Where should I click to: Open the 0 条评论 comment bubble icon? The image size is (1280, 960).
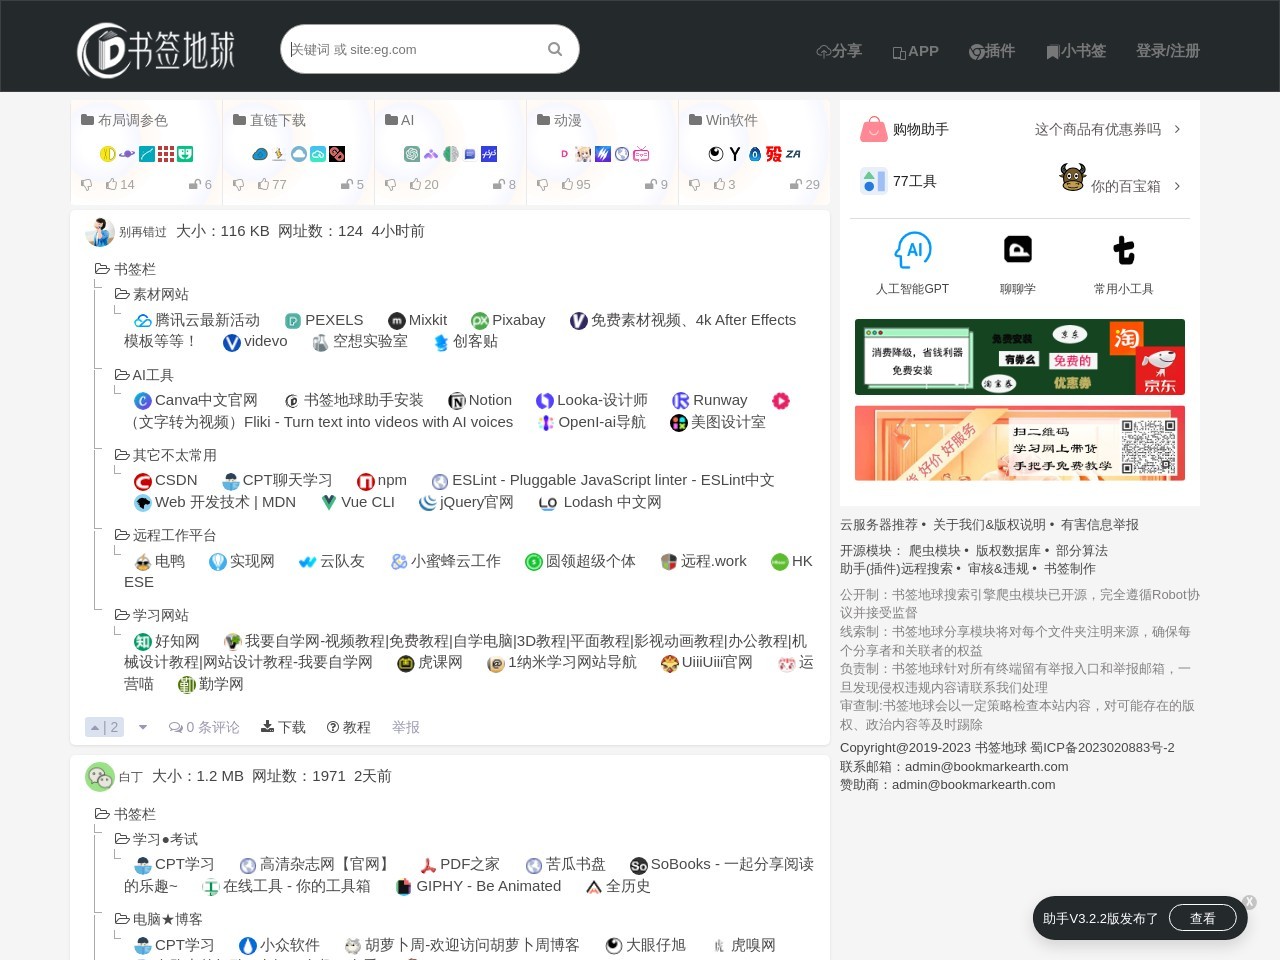coord(176,727)
